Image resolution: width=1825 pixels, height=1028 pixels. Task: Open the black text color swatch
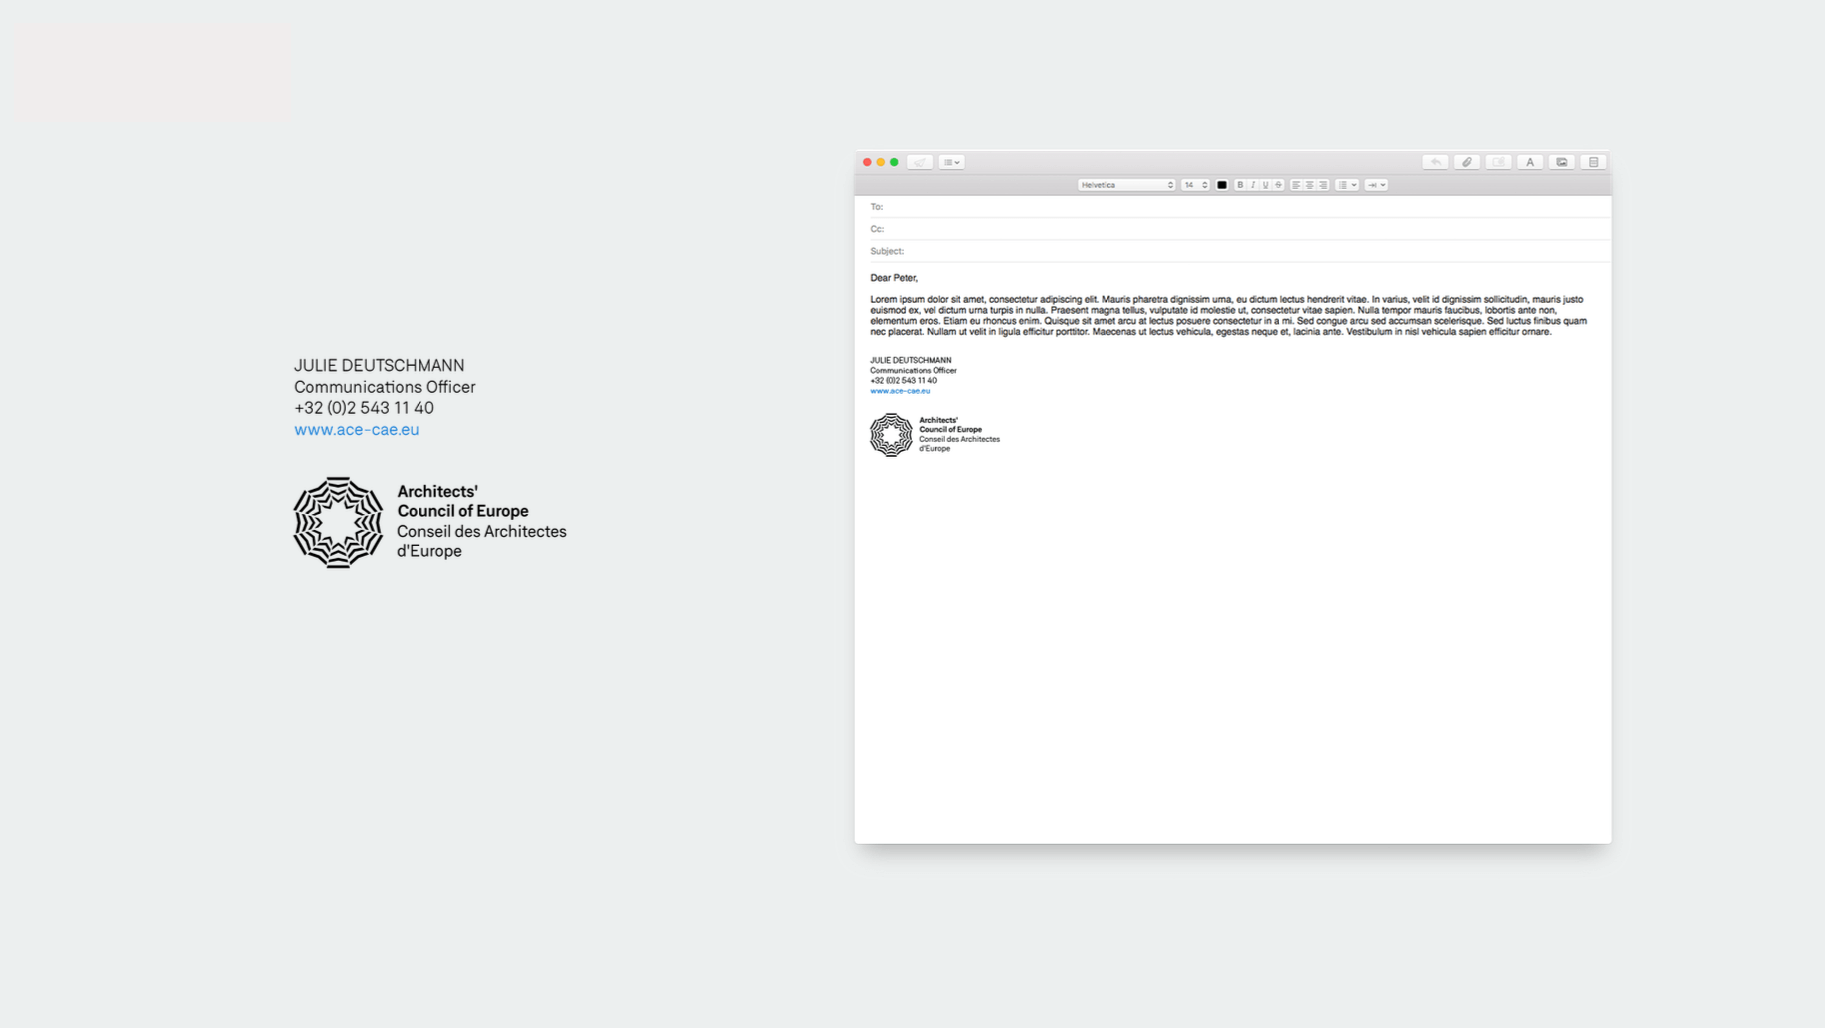coord(1222,185)
